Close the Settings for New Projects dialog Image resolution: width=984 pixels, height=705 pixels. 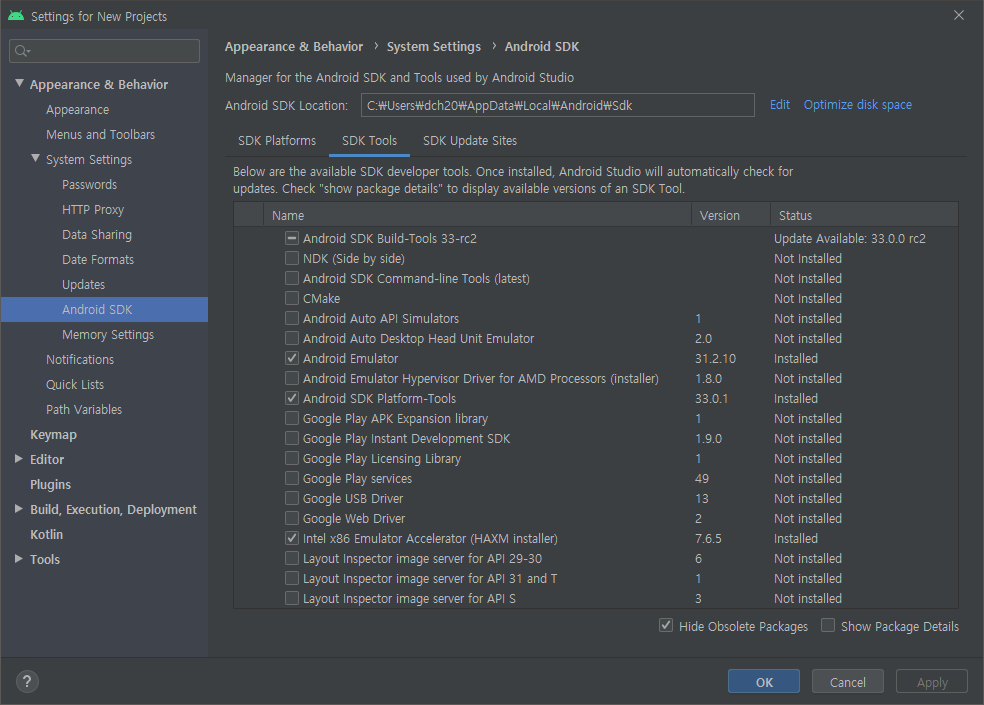coord(958,15)
